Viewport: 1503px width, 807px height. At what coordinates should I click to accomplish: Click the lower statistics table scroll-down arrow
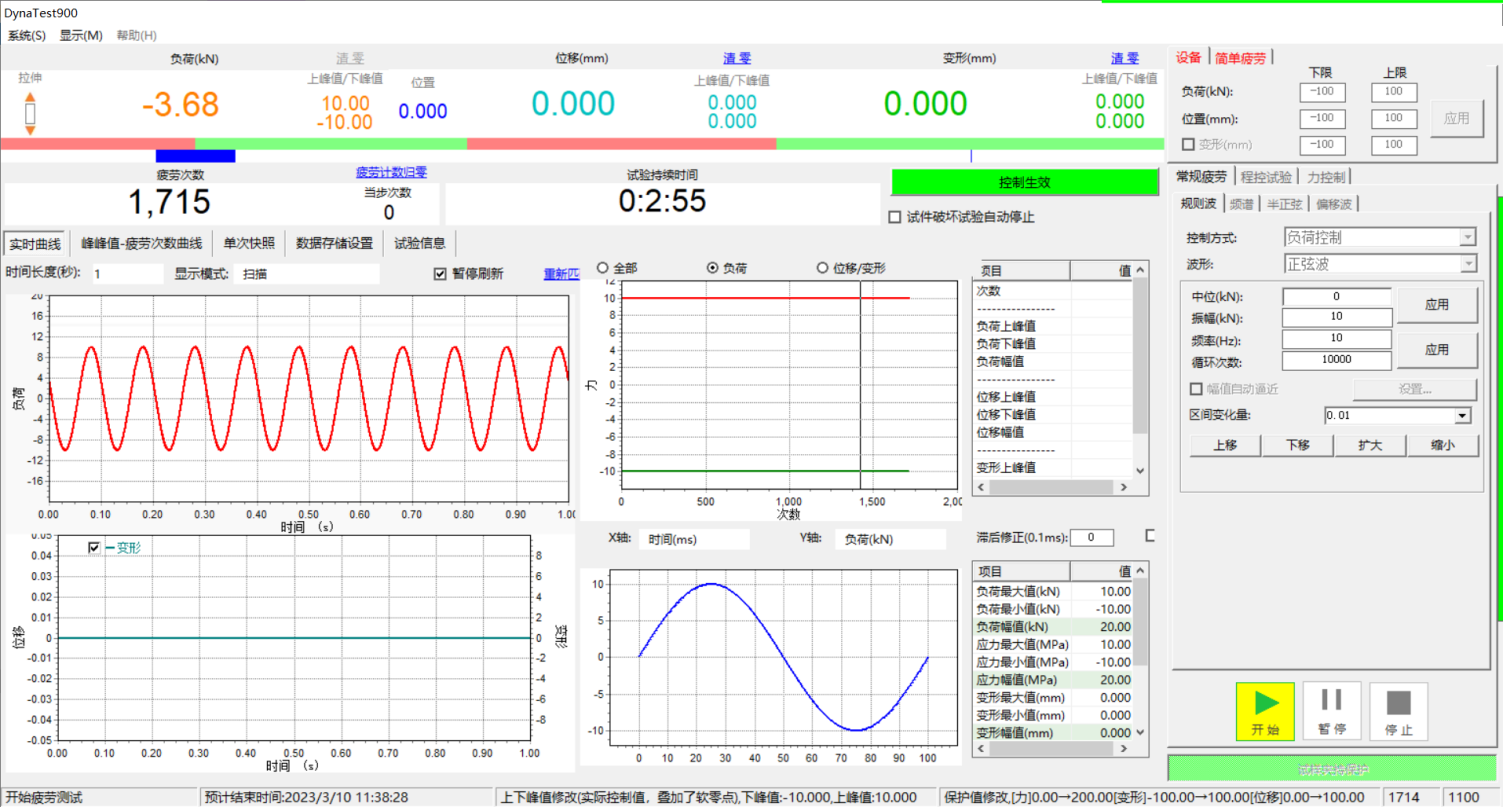1140,732
